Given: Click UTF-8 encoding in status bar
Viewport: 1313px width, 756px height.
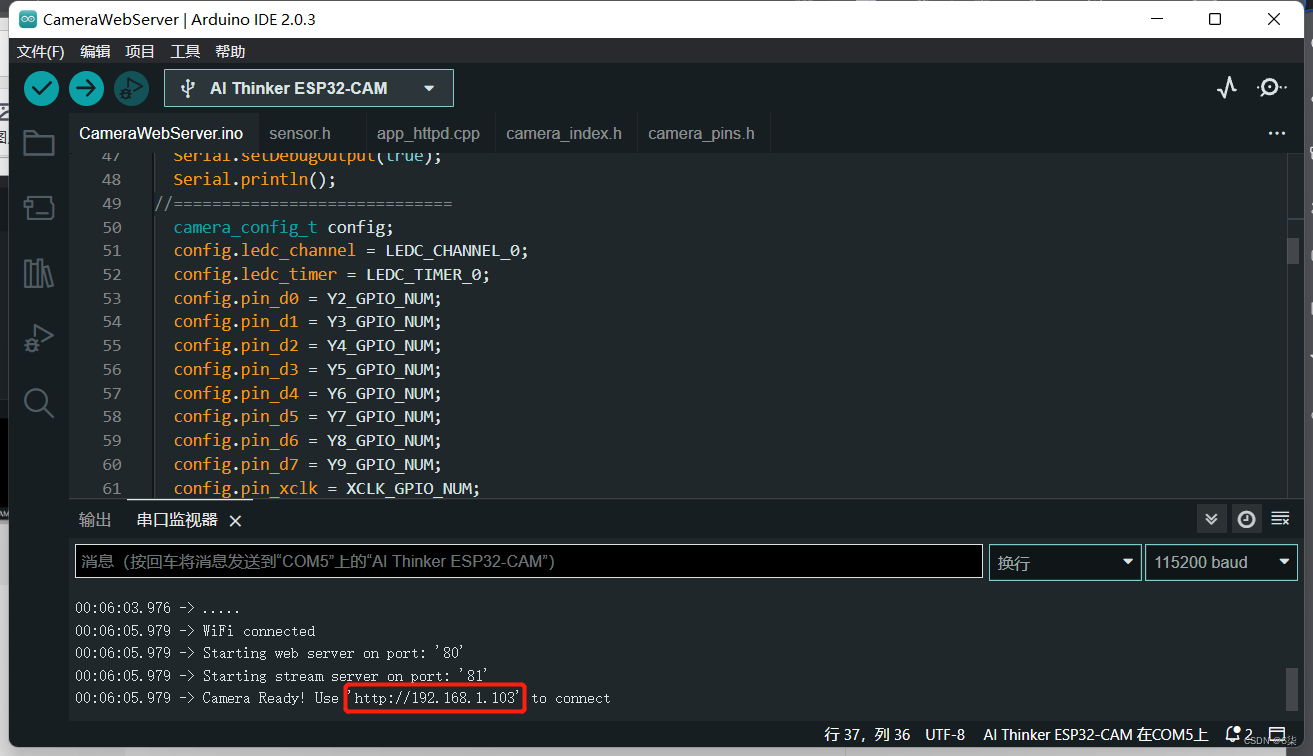Looking at the screenshot, I should [x=946, y=734].
